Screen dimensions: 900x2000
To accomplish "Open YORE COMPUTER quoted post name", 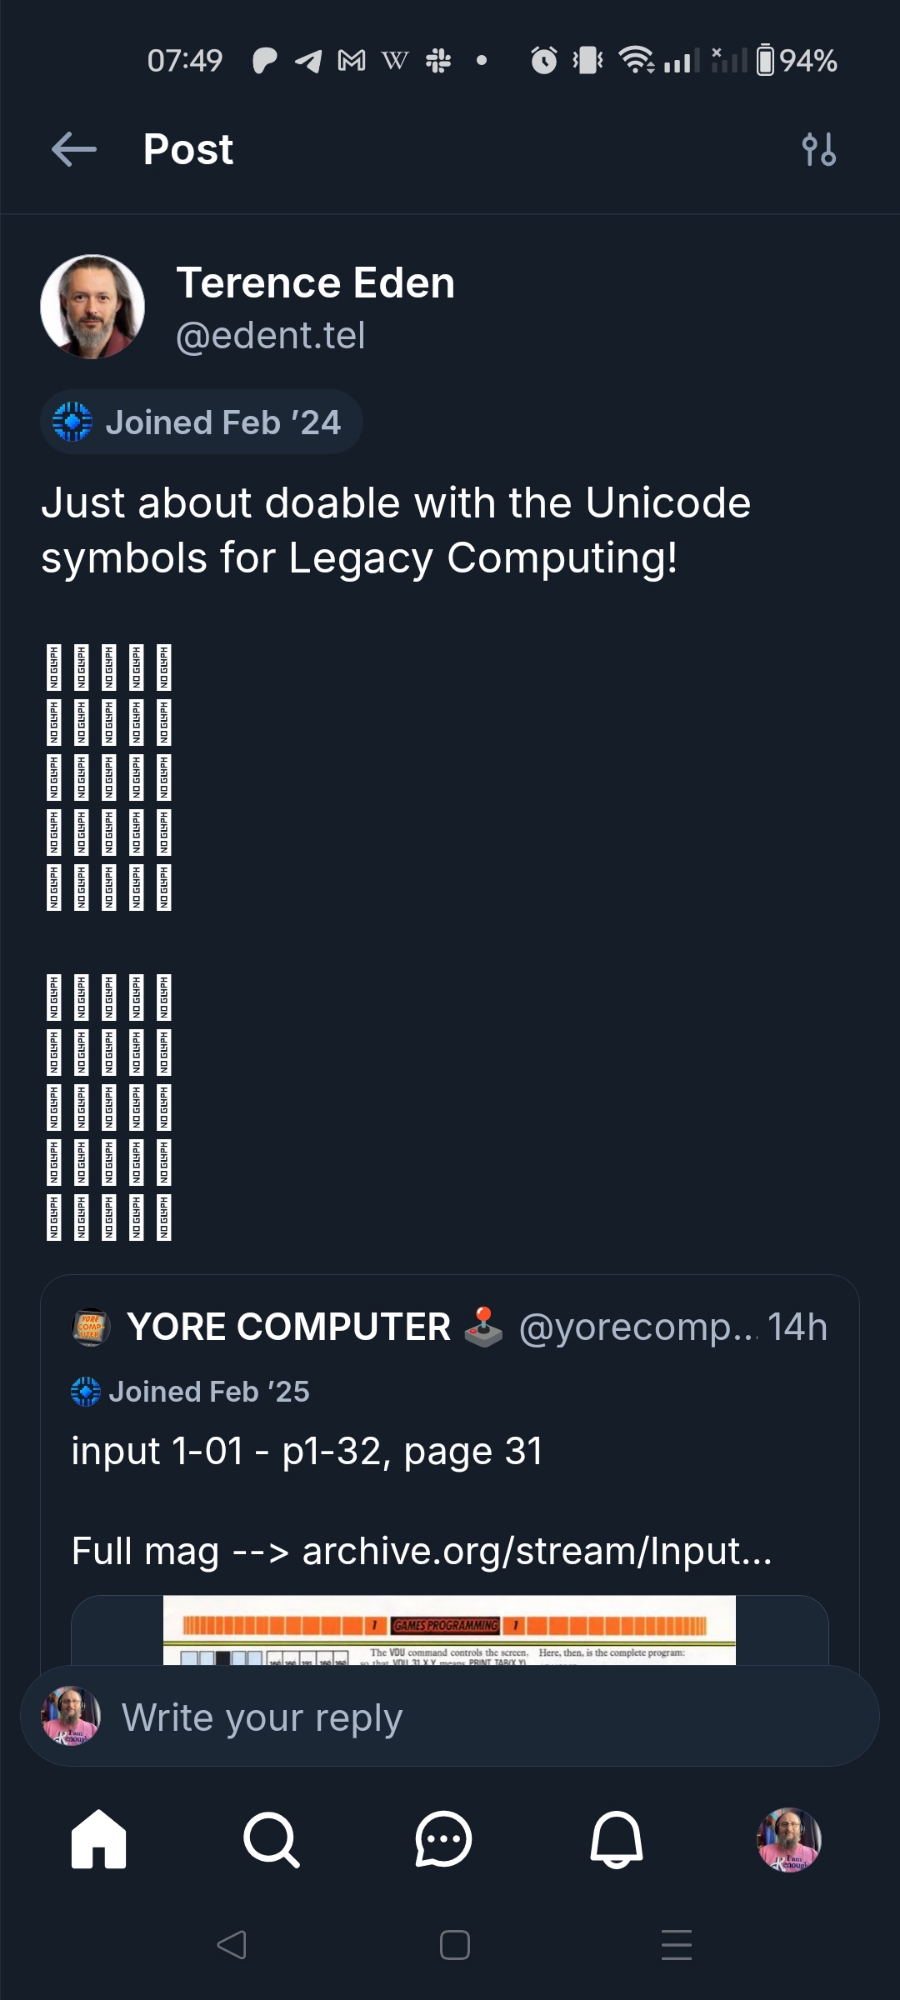I will coord(288,1327).
